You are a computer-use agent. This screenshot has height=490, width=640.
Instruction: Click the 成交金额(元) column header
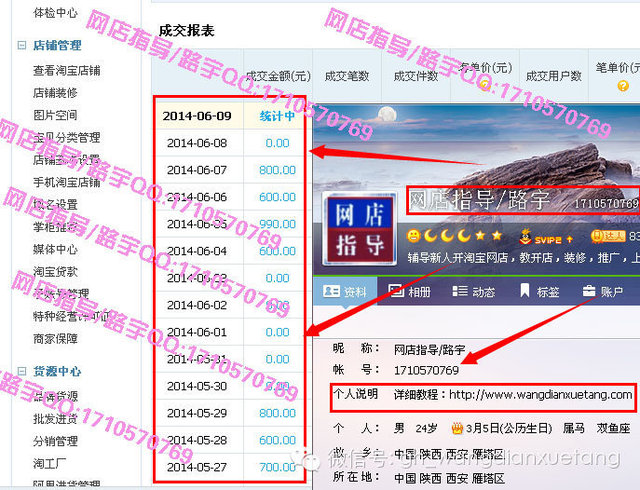pyautogui.click(x=278, y=76)
